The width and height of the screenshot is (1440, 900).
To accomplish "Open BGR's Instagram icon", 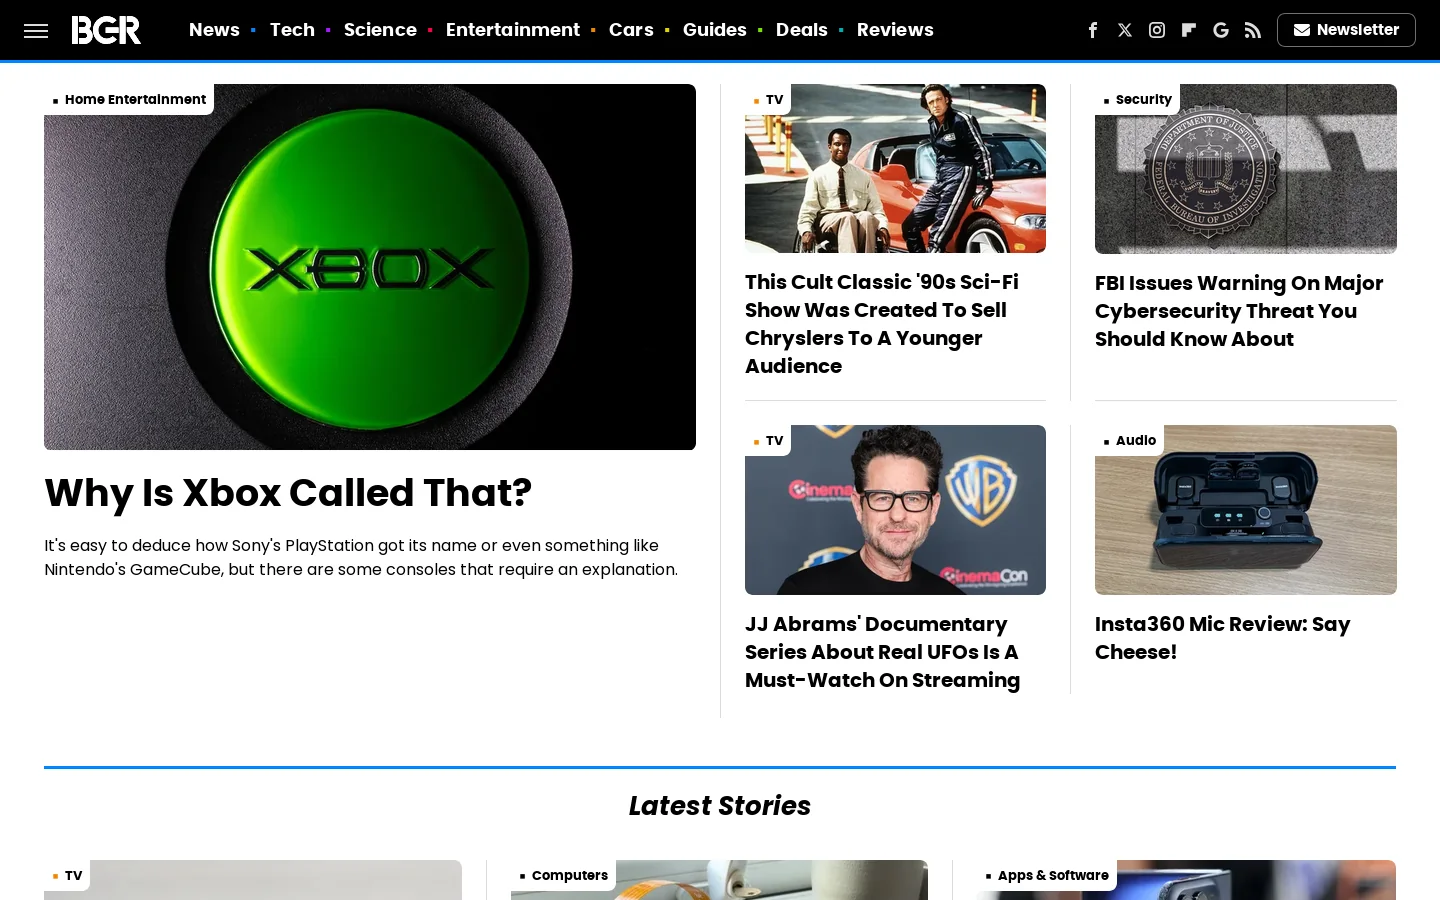I will tap(1157, 30).
